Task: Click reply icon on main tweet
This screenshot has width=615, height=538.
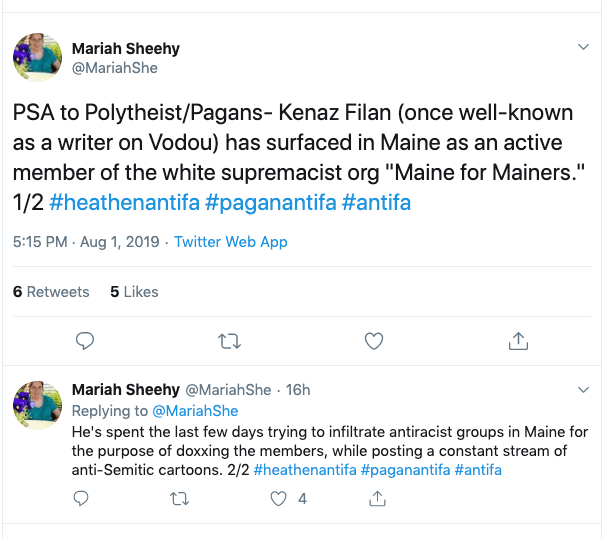Action: click(x=86, y=342)
